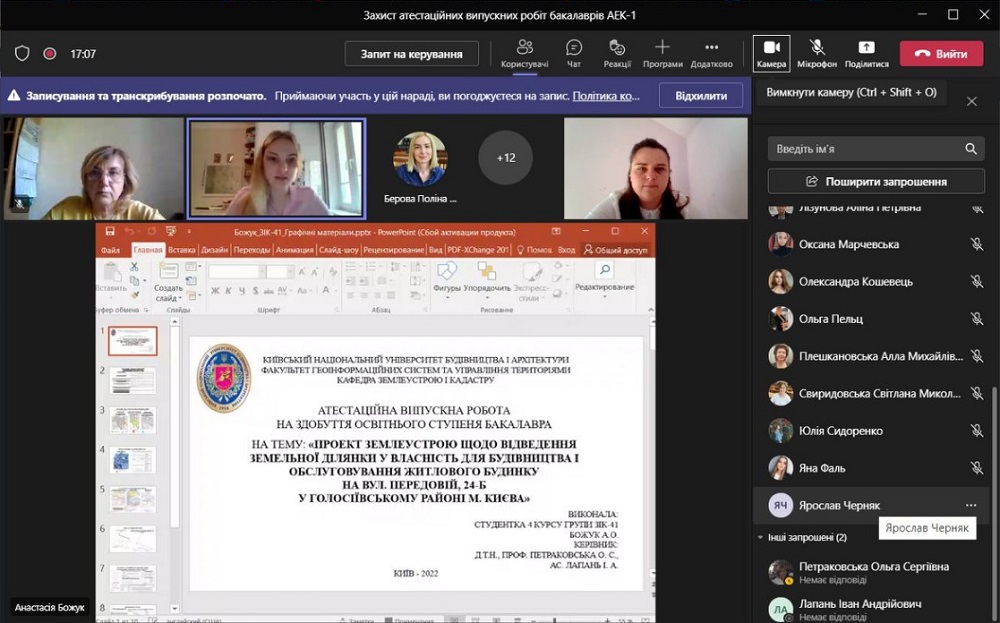
Task: Click the slide panel scrollbar down arrow
Action: (175, 608)
